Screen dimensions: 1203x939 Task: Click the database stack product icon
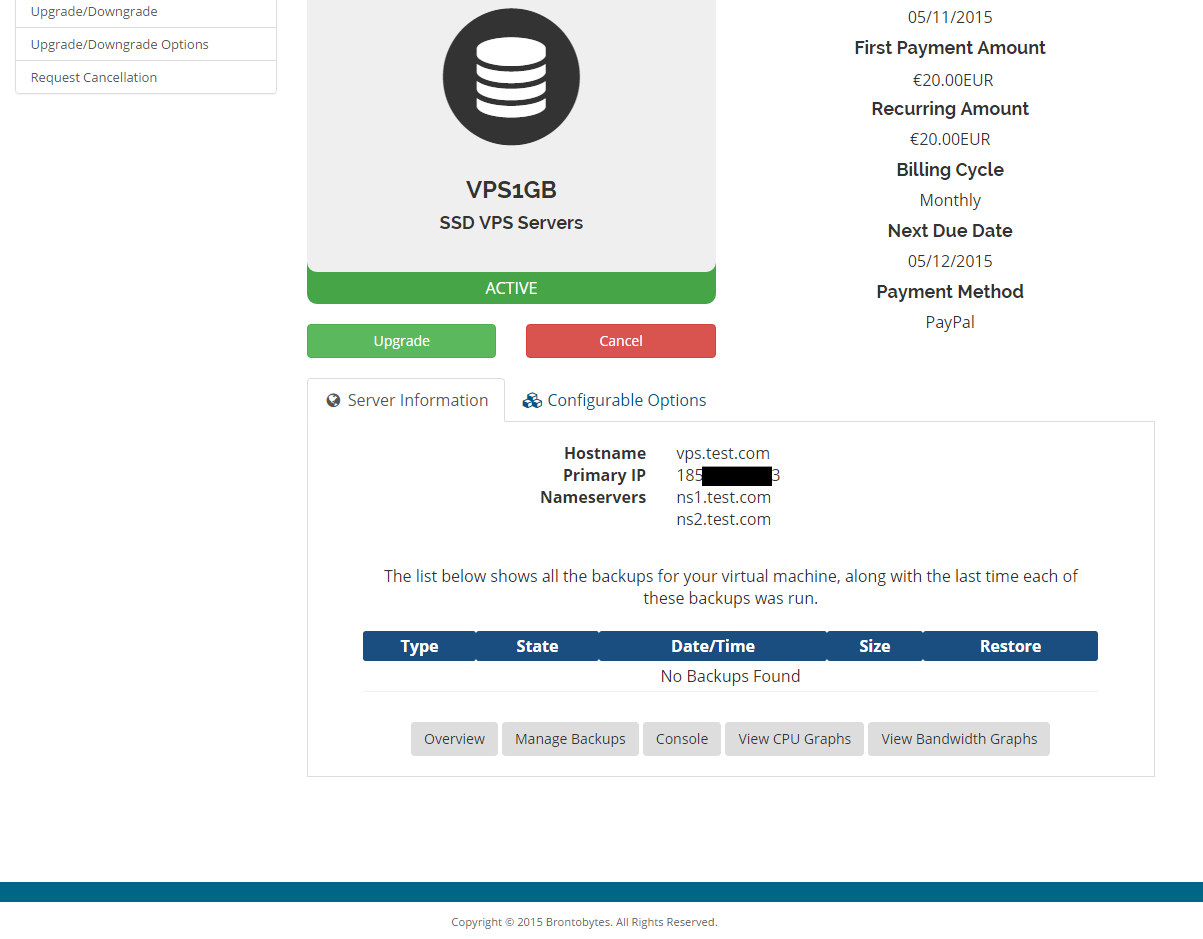(511, 77)
